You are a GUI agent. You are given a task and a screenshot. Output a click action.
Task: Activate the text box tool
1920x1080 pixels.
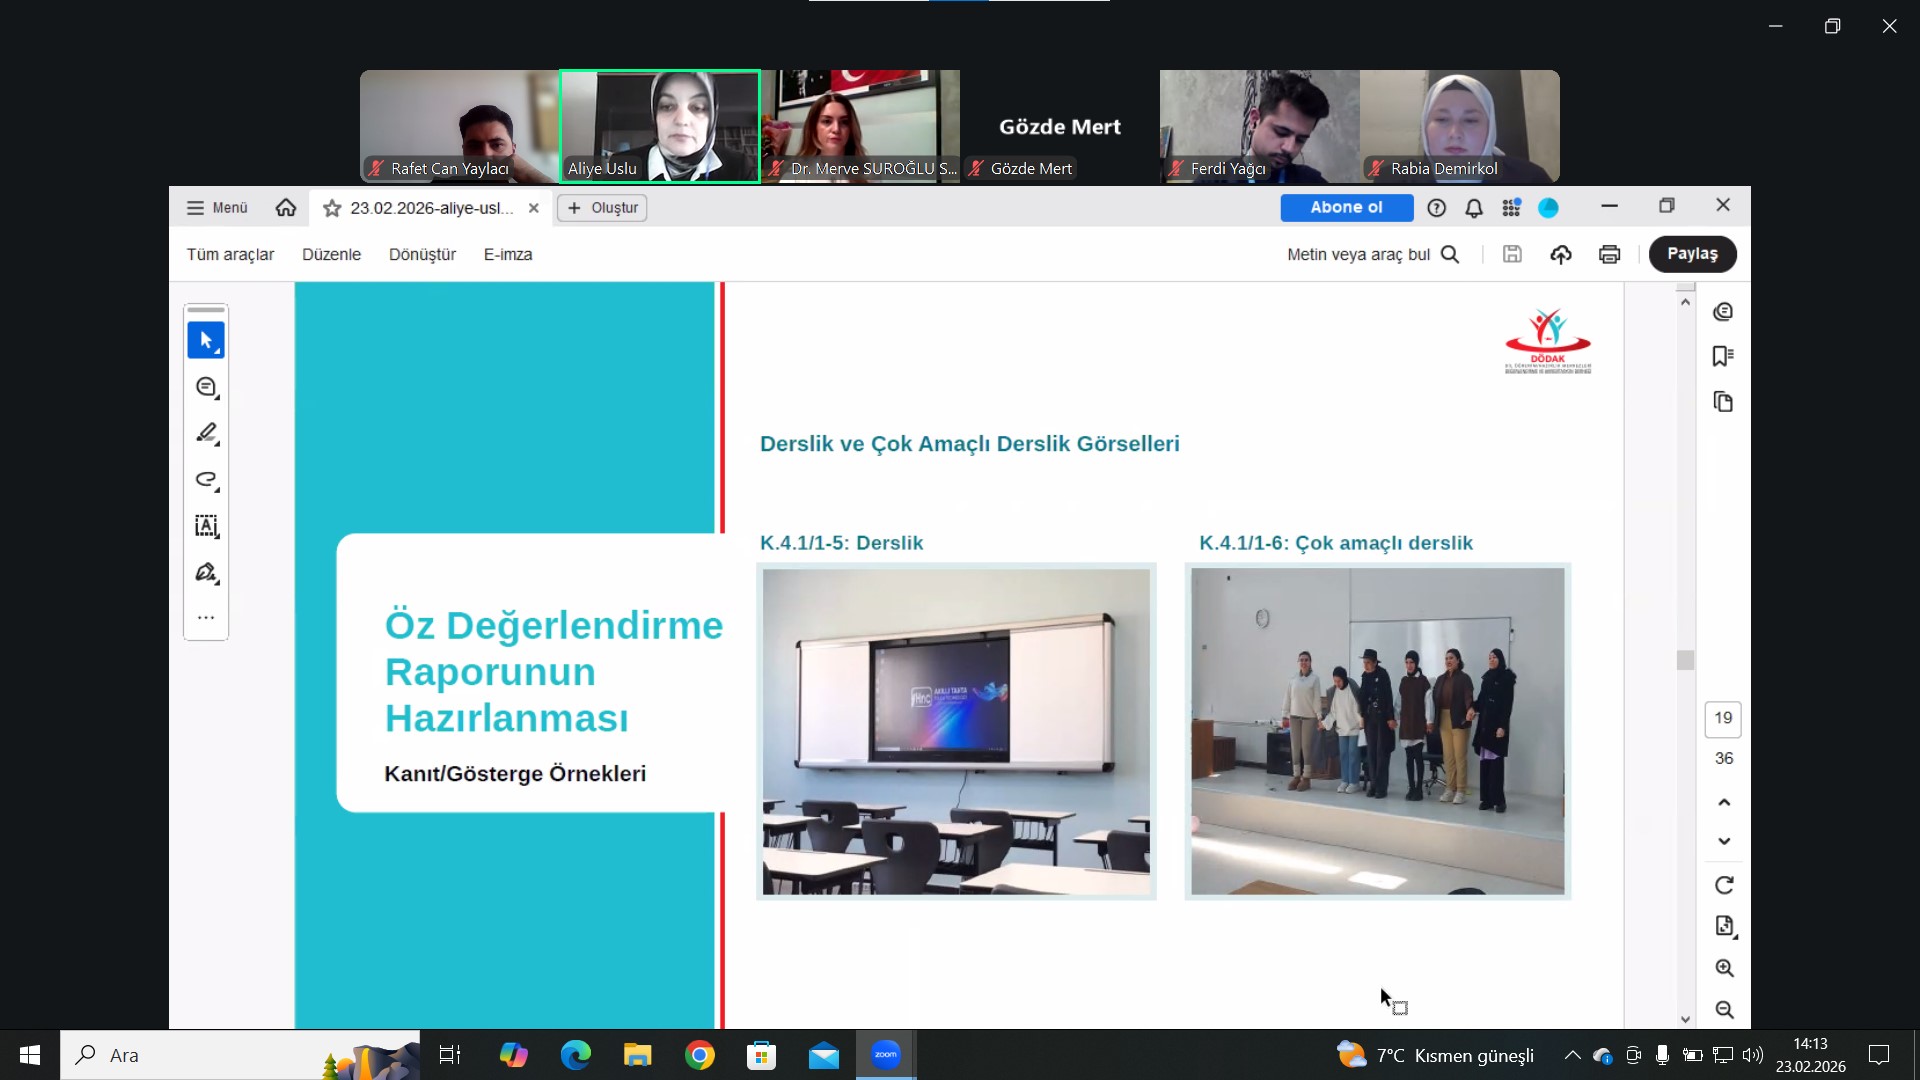pos(206,526)
